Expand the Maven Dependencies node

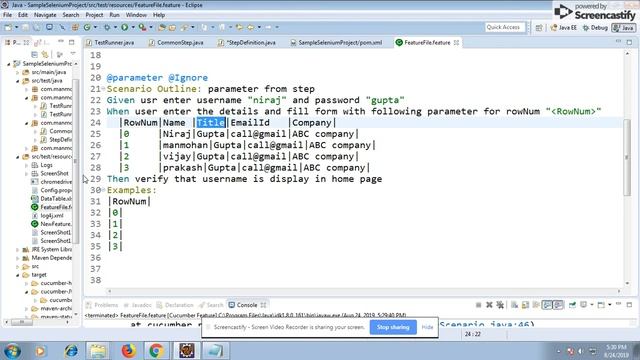point(18,258)
